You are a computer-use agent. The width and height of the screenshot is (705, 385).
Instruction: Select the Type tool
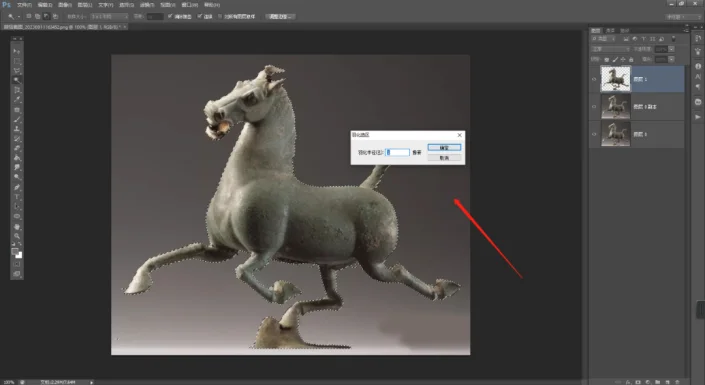17,197
